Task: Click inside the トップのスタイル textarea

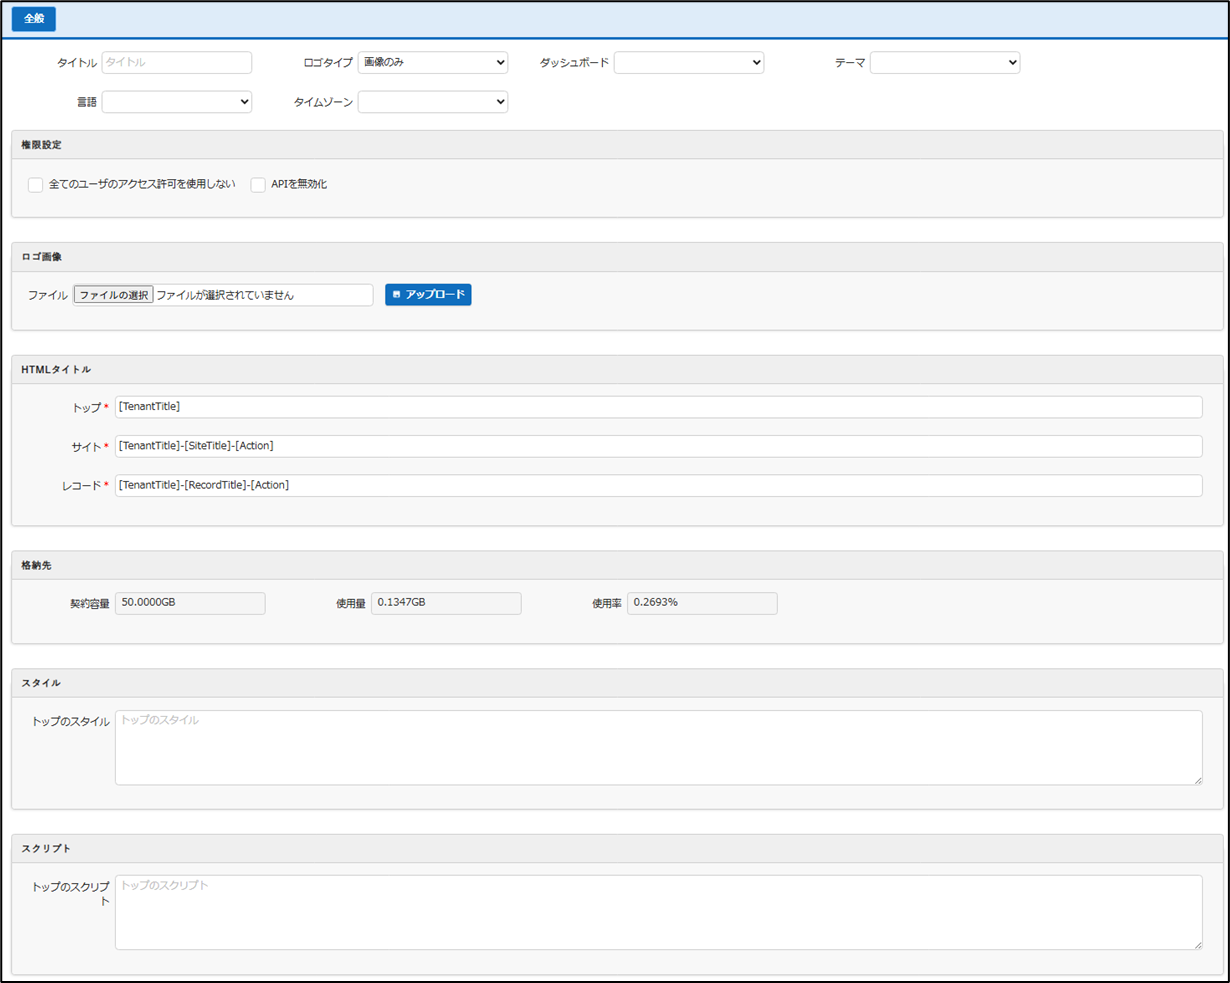Action: click(659, 747)
